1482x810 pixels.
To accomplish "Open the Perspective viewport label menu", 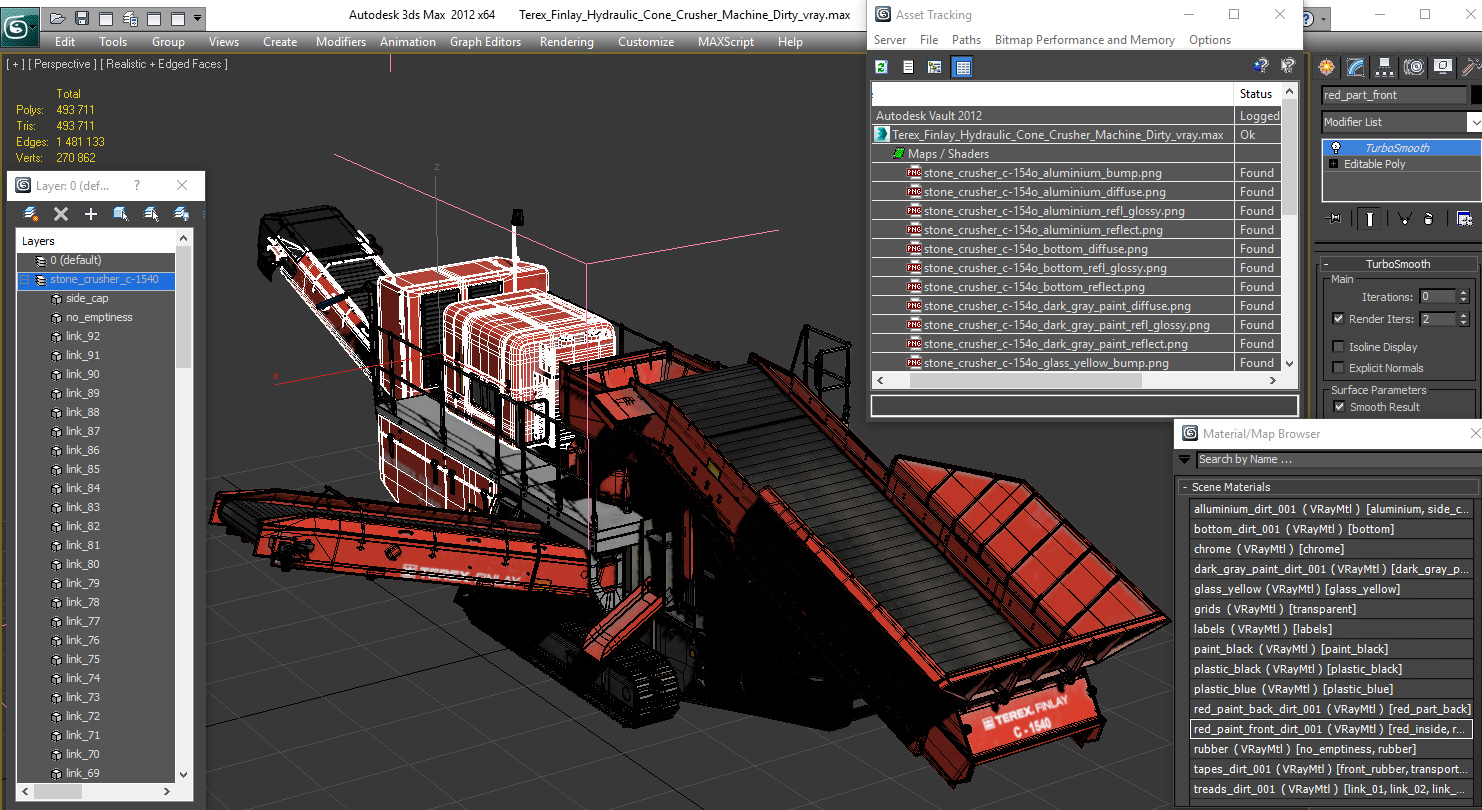I will 62,64.
